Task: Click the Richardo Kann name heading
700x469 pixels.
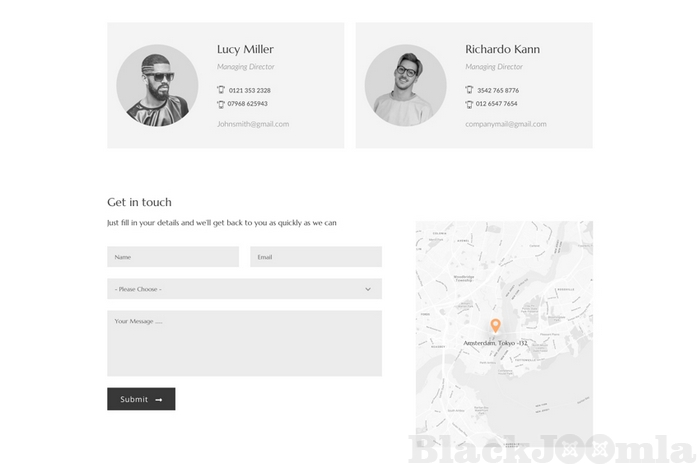Action: point(502,49)
